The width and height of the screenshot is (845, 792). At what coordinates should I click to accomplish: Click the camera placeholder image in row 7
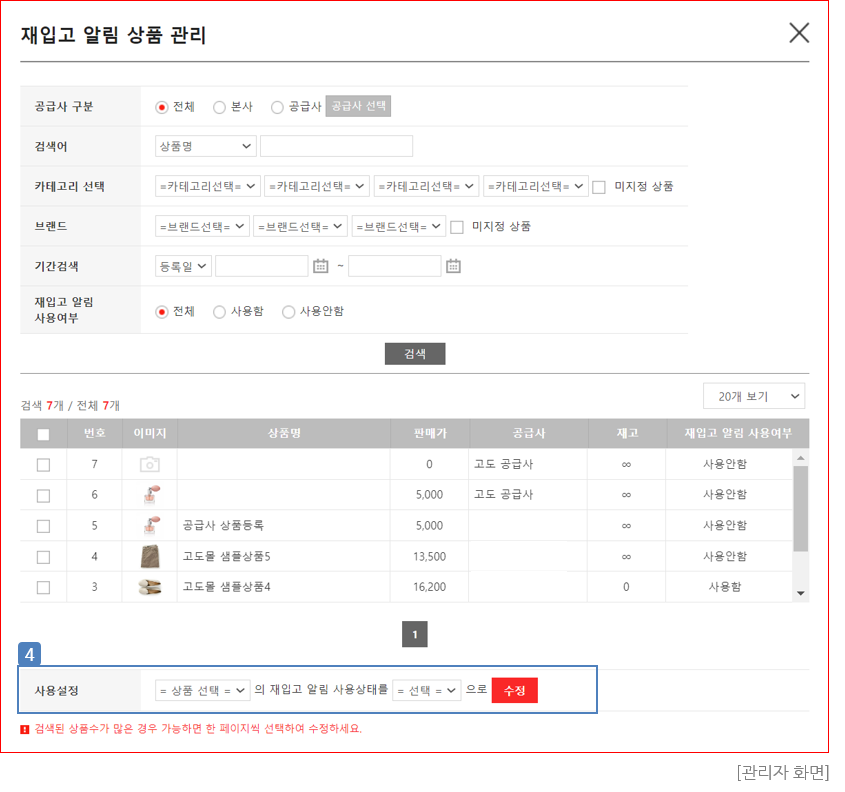(149, 464)
